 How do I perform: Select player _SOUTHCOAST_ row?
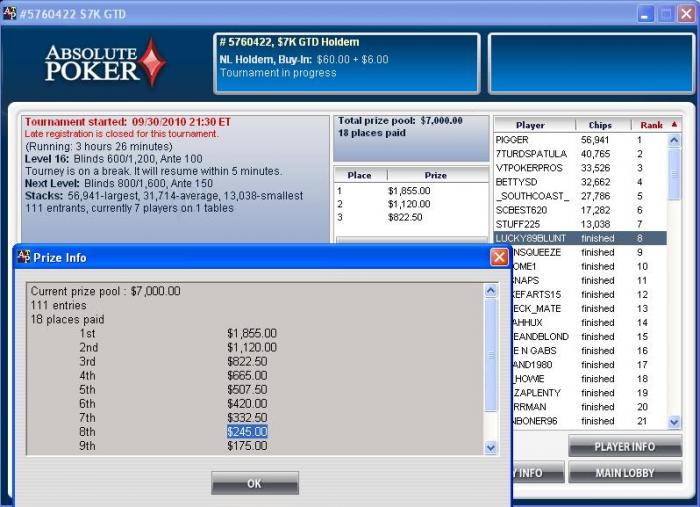coord(580,196)
